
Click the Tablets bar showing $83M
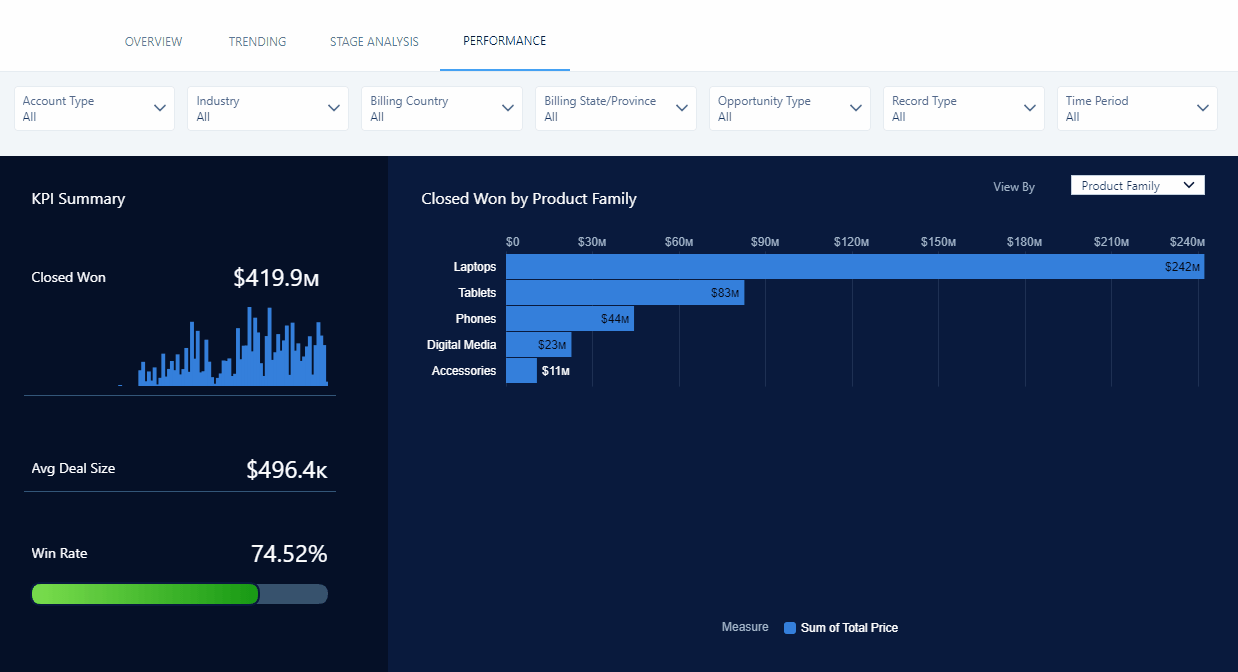point(625,292)
